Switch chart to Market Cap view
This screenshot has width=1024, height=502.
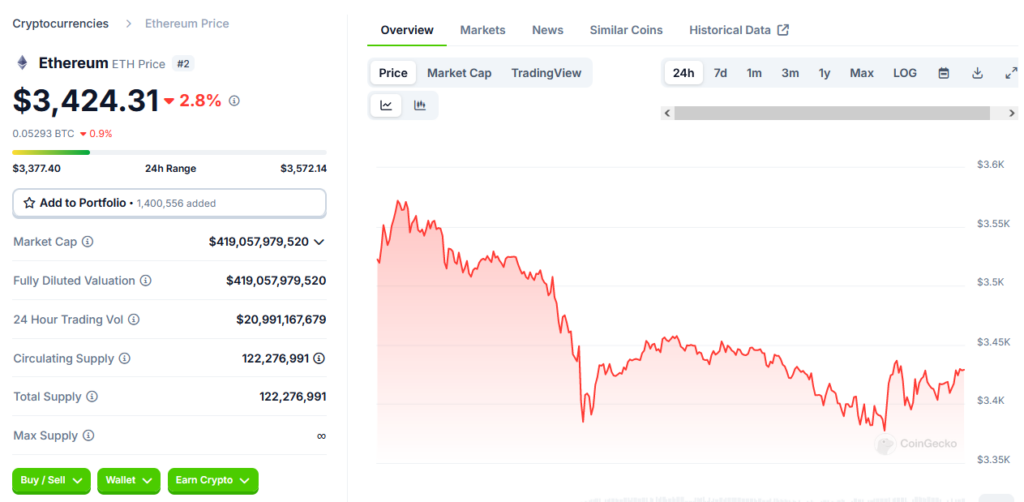coord(459,73)
